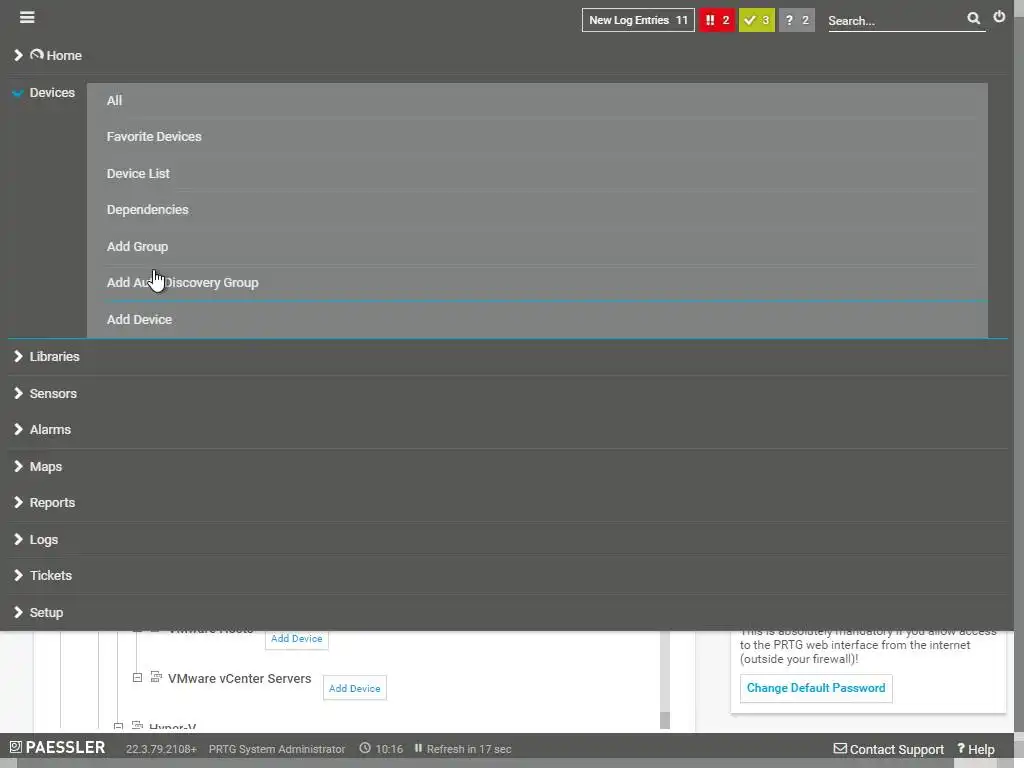Viewport: 1024px width, 768px height.
Task: Expand the Home menu chevron
Action: click(x=18, y=56)
